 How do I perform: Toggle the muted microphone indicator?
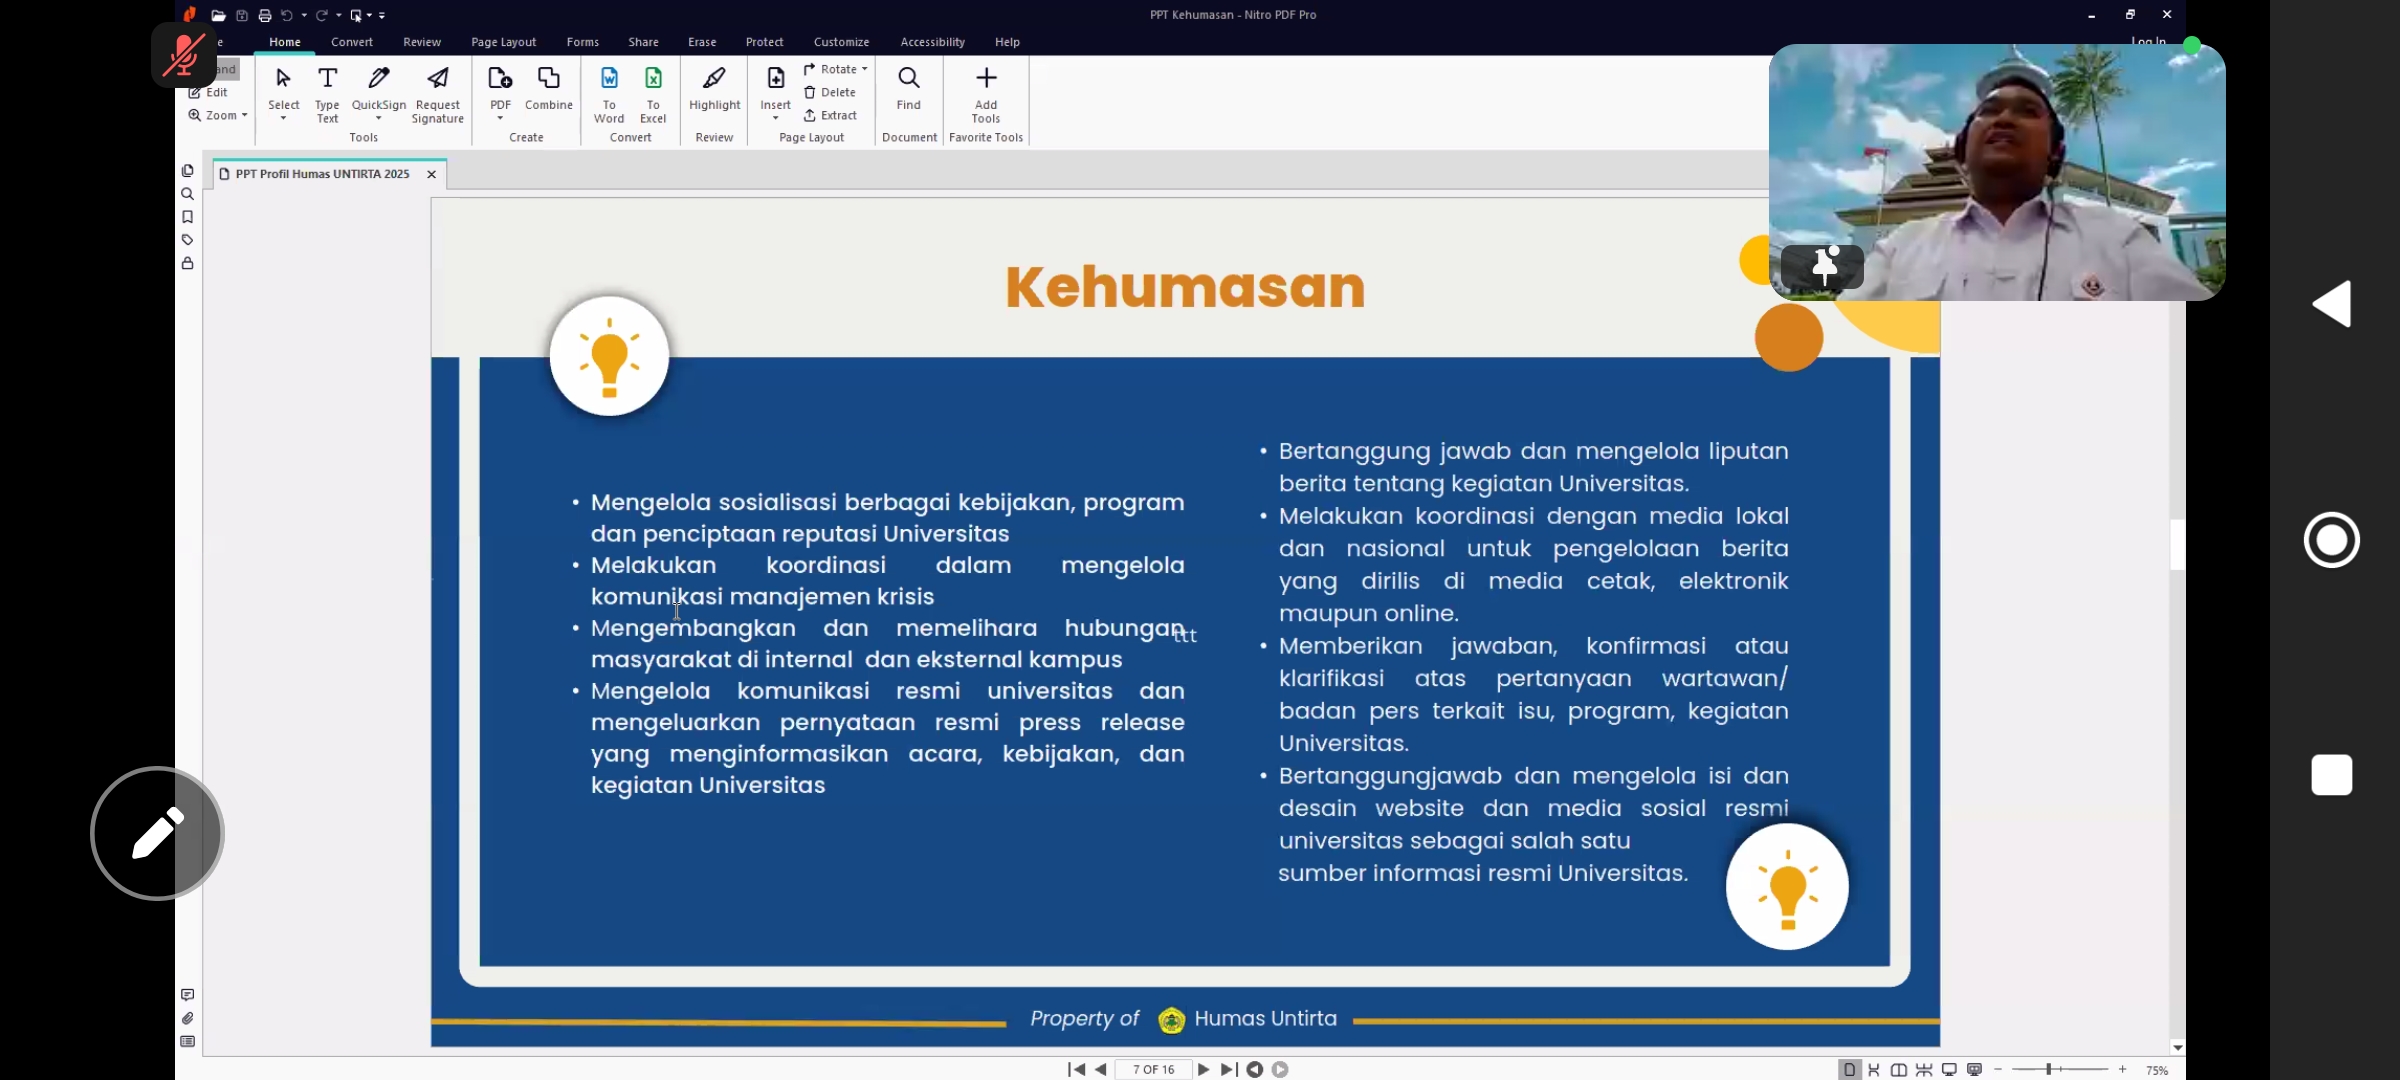coord(184,55)
